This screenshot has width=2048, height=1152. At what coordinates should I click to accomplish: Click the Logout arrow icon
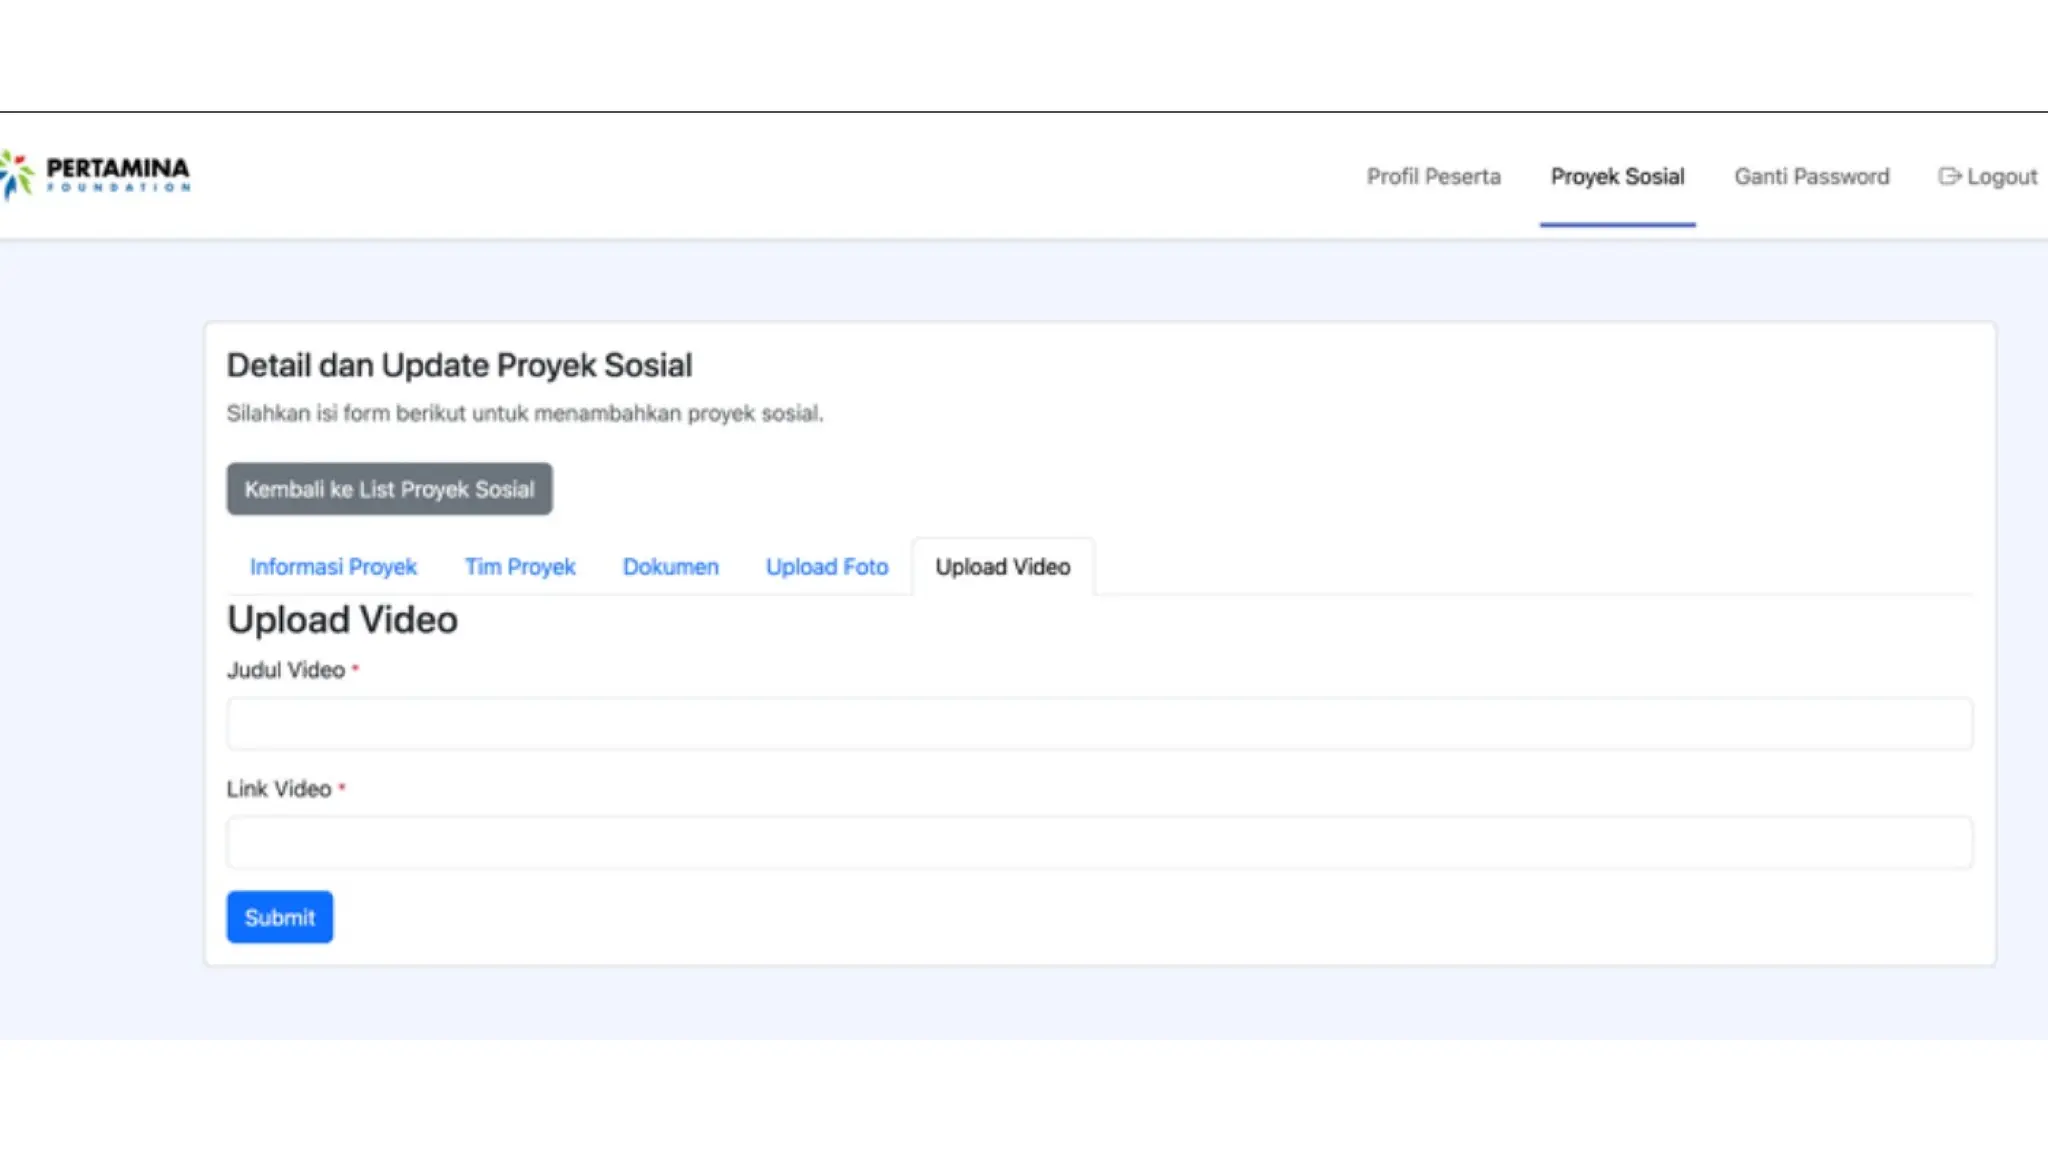pyautogui.click(x=1948, y=176)
